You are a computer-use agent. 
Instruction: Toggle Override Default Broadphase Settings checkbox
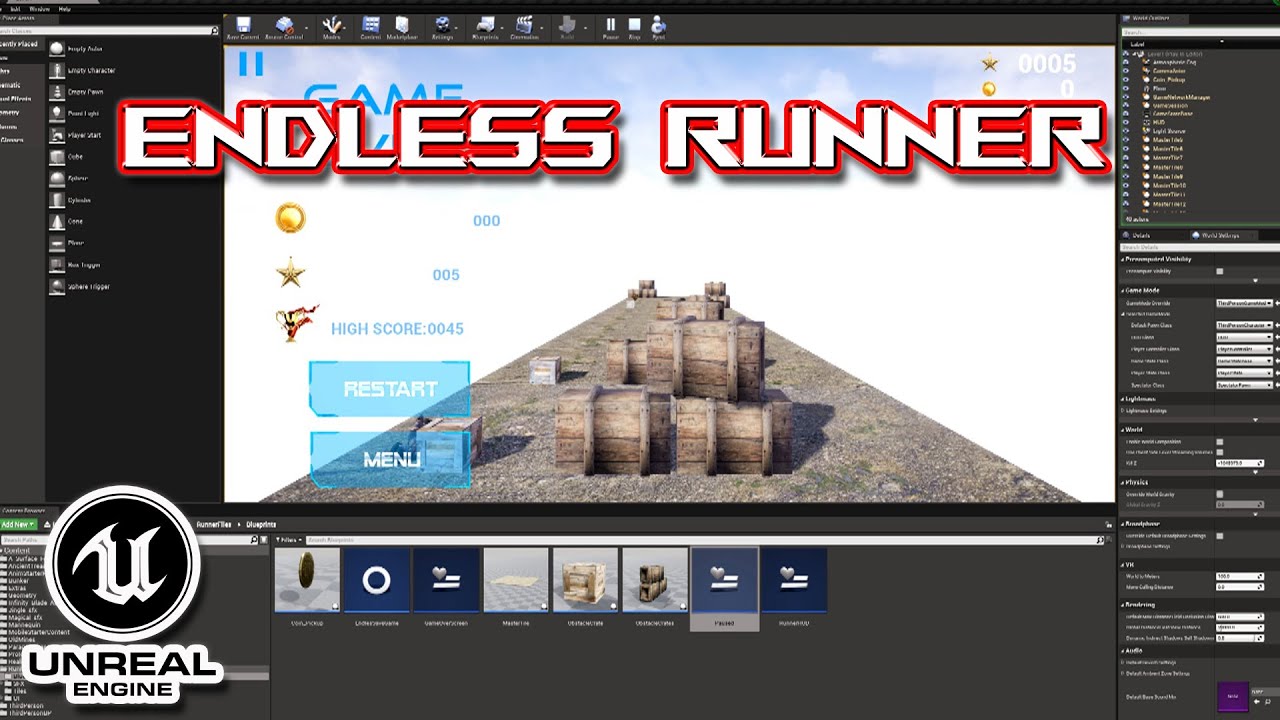pyautogui.click(x=1219, y=536)
